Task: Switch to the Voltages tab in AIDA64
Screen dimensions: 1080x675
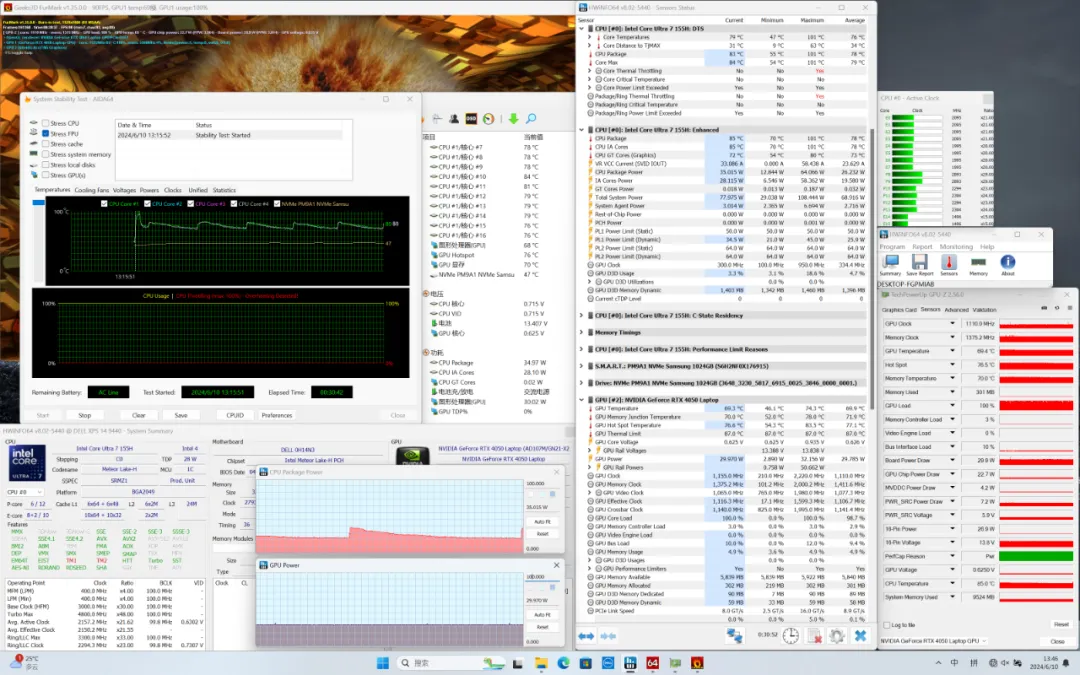Action: [x=125, y=190]
